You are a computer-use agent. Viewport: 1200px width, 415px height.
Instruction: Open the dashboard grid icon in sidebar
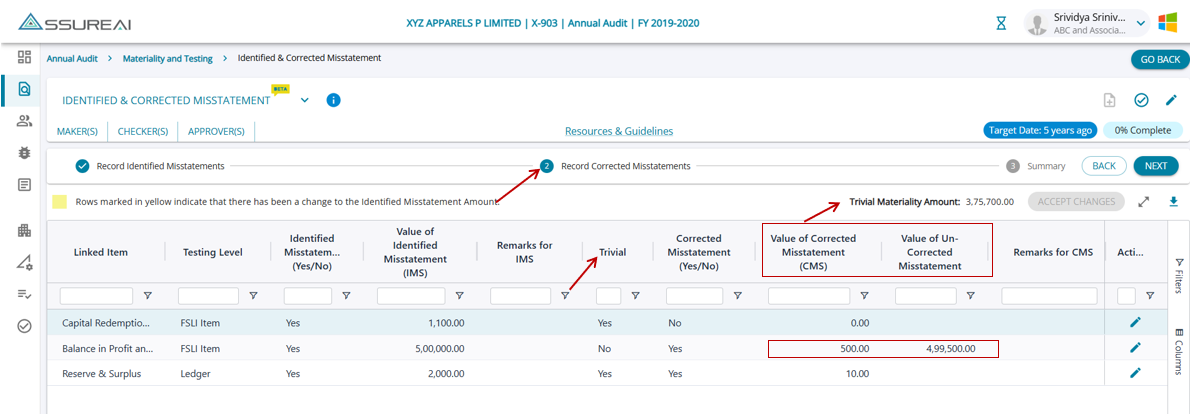point(24,57)
